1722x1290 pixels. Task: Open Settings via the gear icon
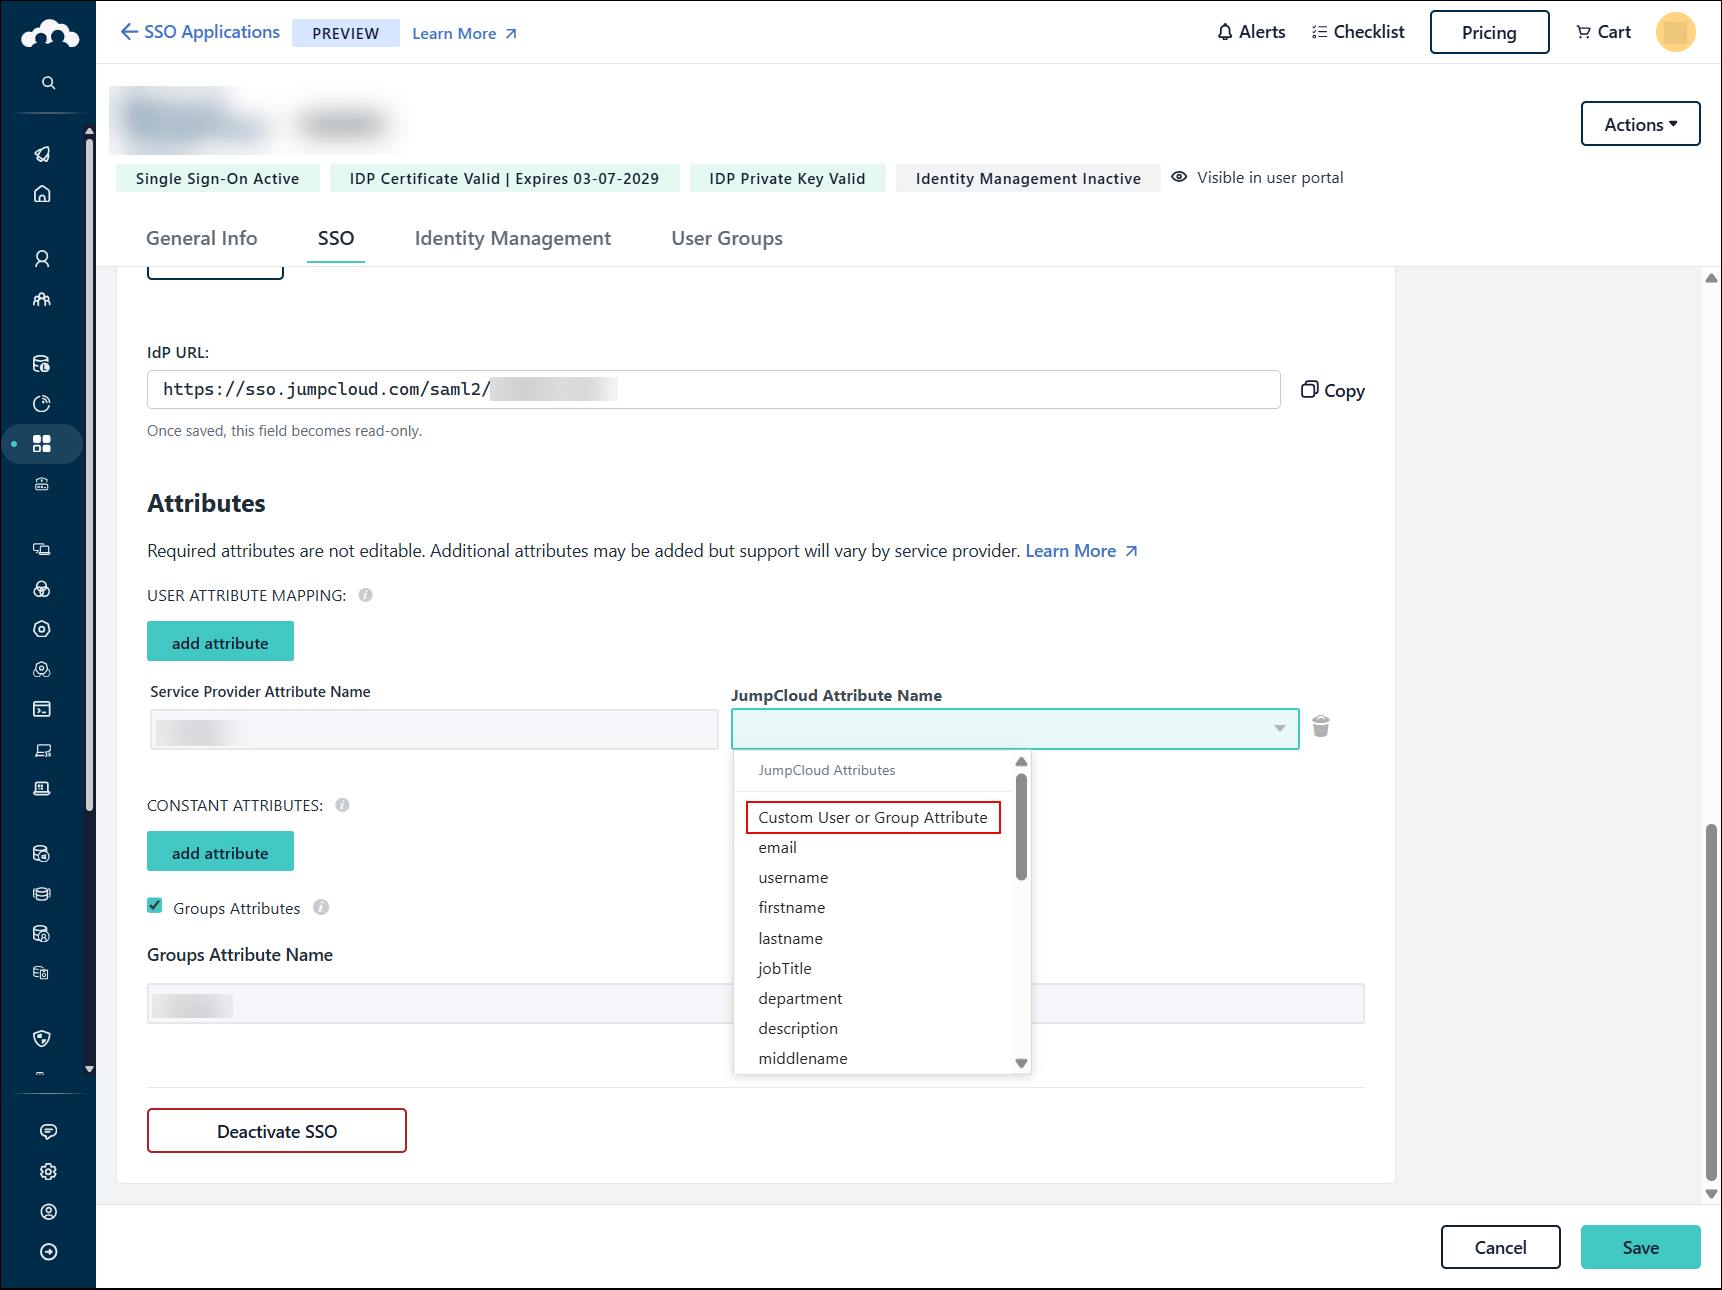tap(48, 1172)
